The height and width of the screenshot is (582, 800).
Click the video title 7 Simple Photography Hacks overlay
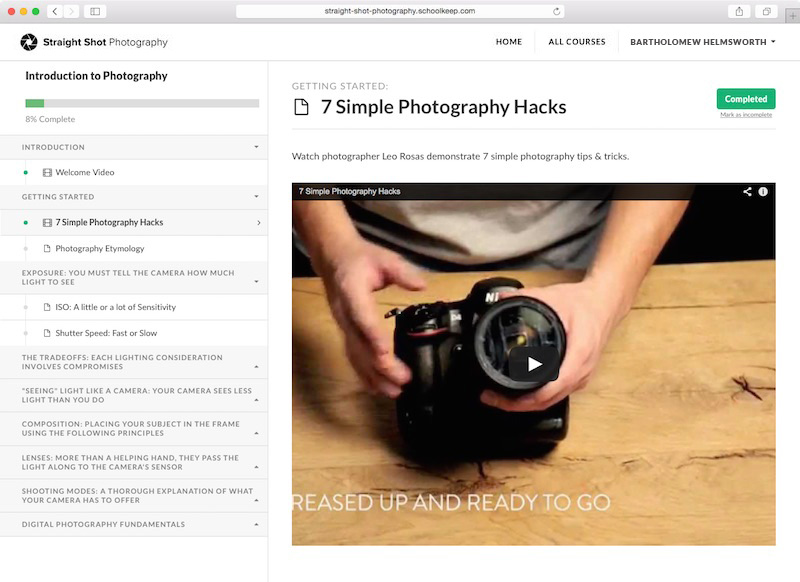click(349, 191)
